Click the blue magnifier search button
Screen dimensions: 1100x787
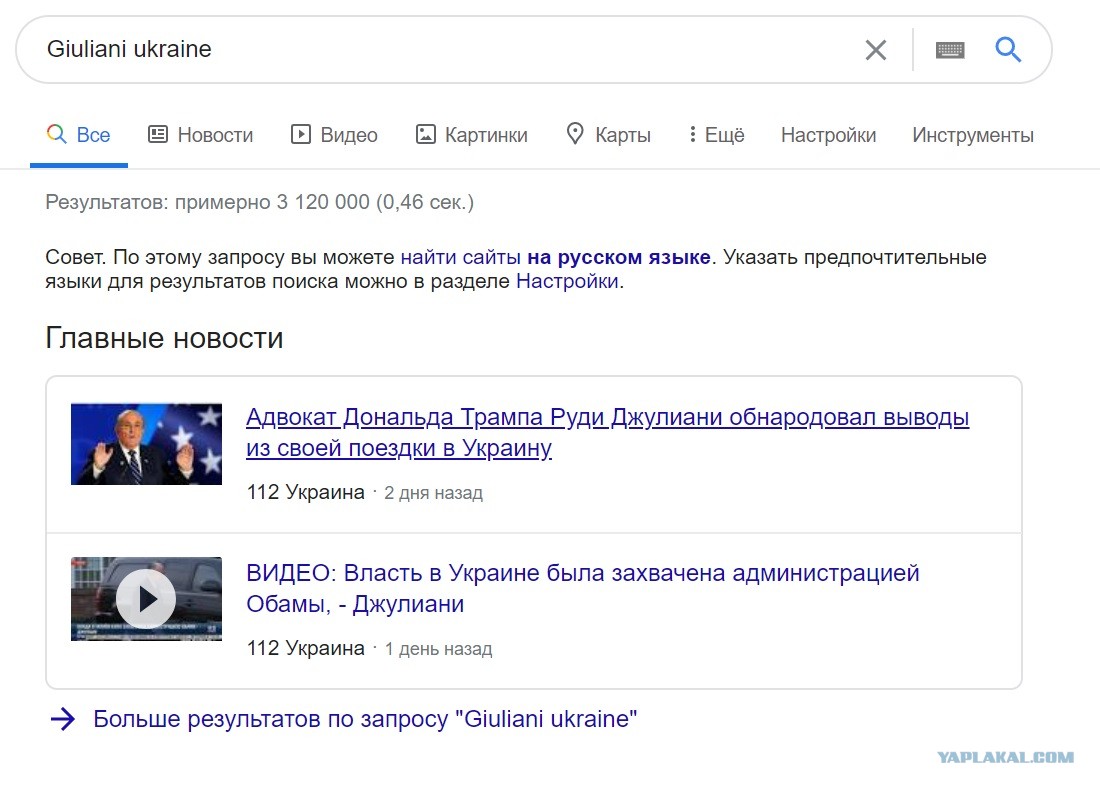[1008, 49]
